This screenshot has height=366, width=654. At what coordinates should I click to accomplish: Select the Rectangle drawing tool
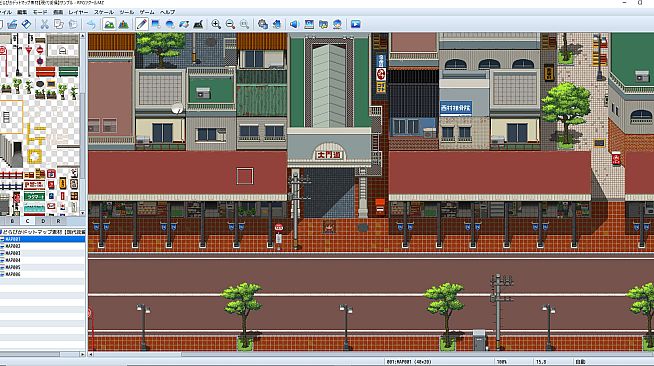point(156,24)
